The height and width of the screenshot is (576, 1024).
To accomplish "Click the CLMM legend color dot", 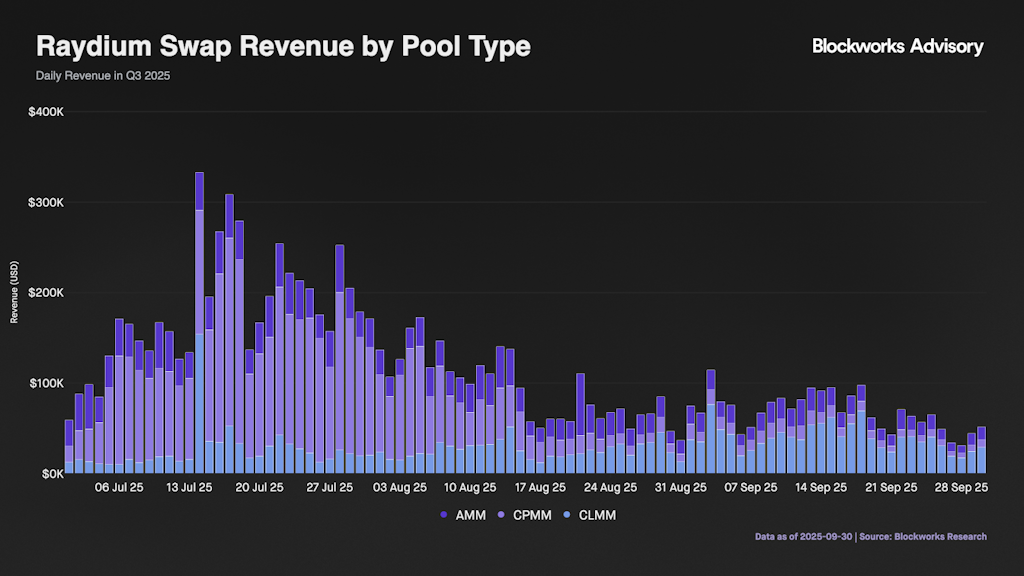I will [x=568, y=514].
